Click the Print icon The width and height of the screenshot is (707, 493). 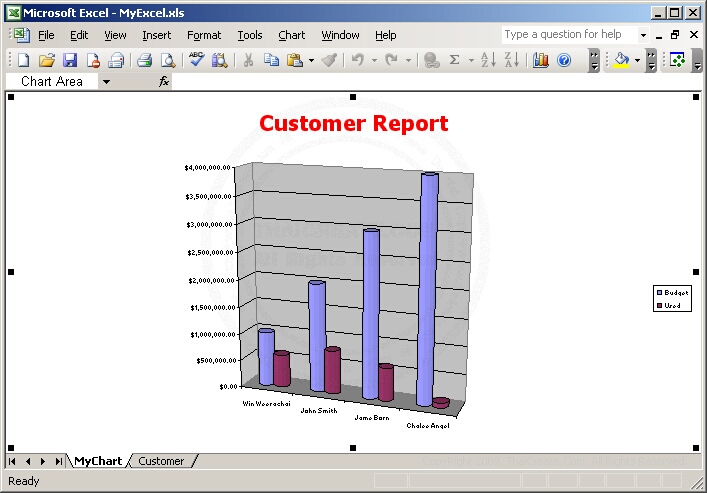pyautogui.click(x=144, y=60)
